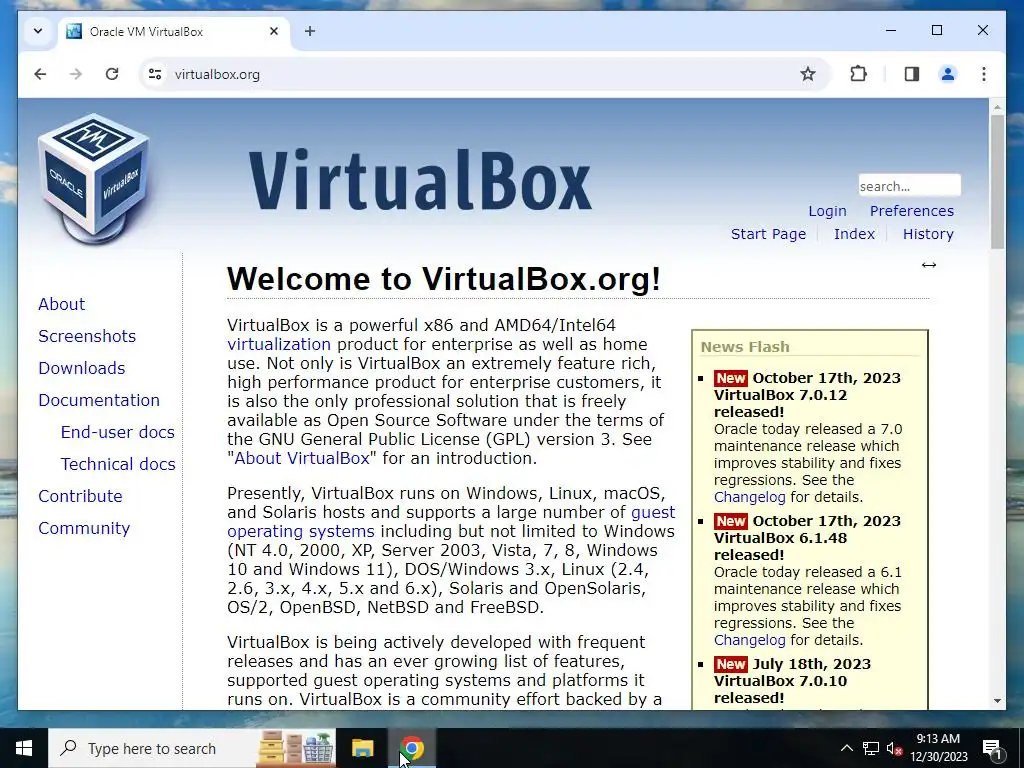Open File Explorer from the taskbar
Viewport: 1024px width, 768px height.
(362, 748)
